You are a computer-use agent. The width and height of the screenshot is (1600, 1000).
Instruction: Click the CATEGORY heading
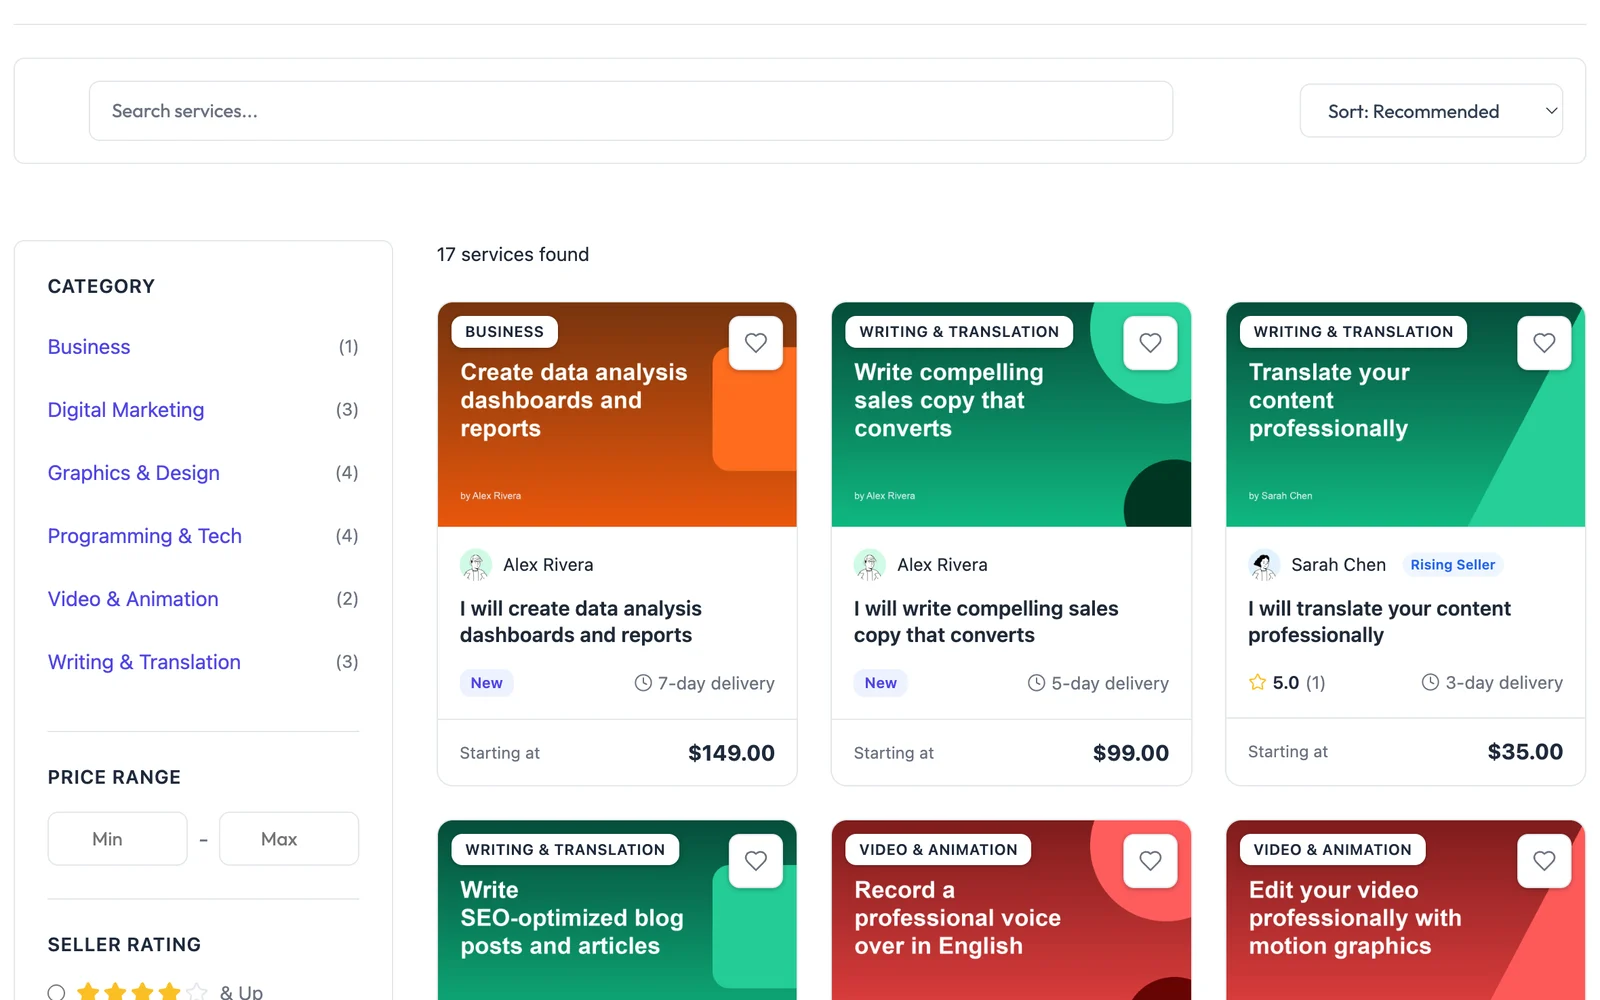(x=101, y=286)
